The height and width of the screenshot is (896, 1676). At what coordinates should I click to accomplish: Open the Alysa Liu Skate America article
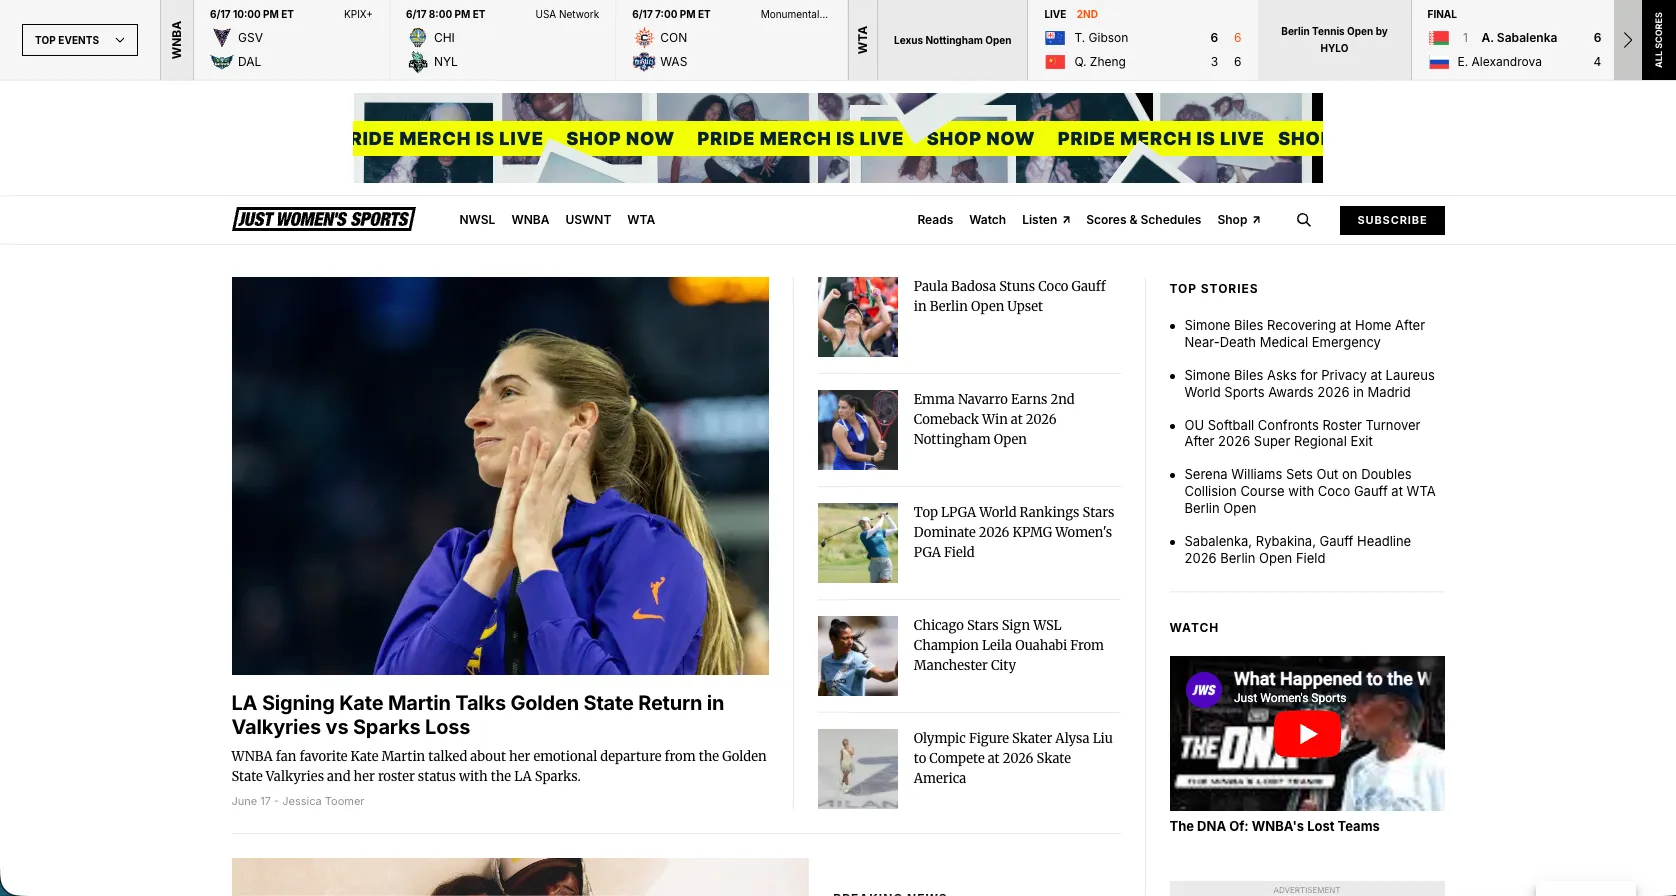(1012, 758)
